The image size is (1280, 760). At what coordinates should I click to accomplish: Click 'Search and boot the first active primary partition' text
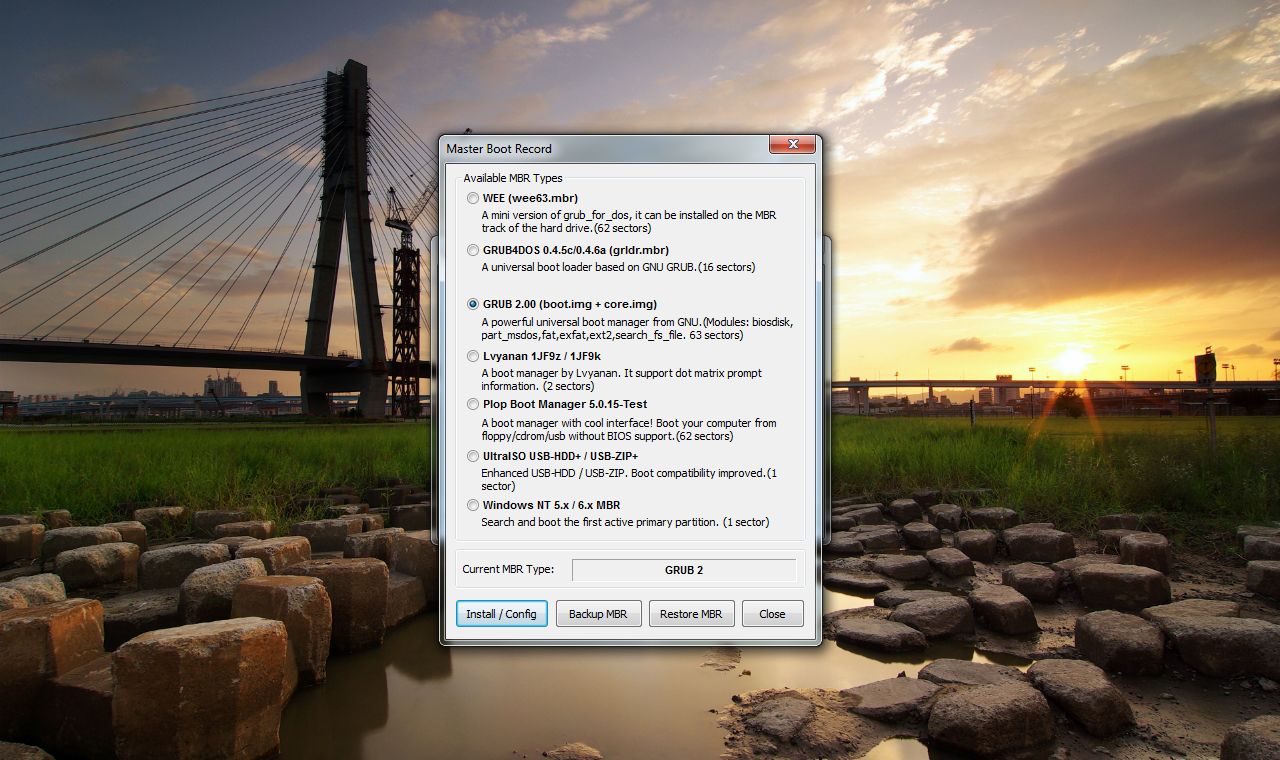[625, 522]
